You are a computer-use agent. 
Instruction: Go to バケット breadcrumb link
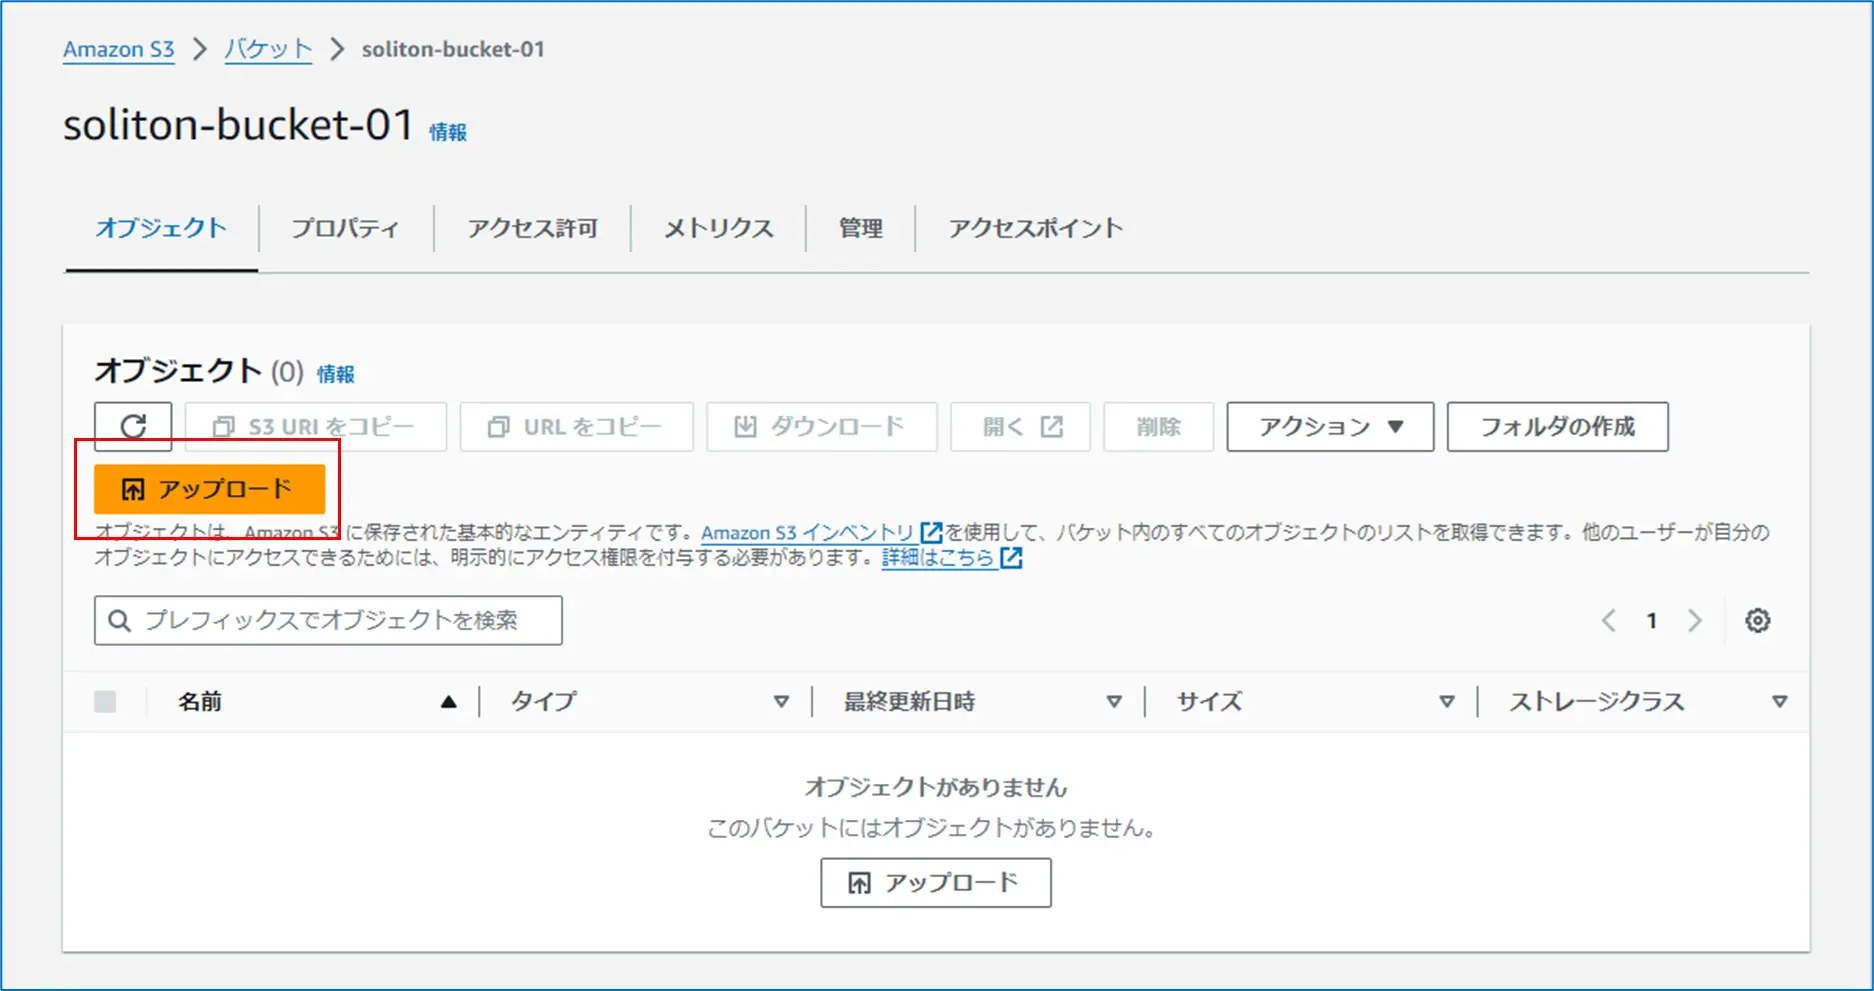point(268,49)
